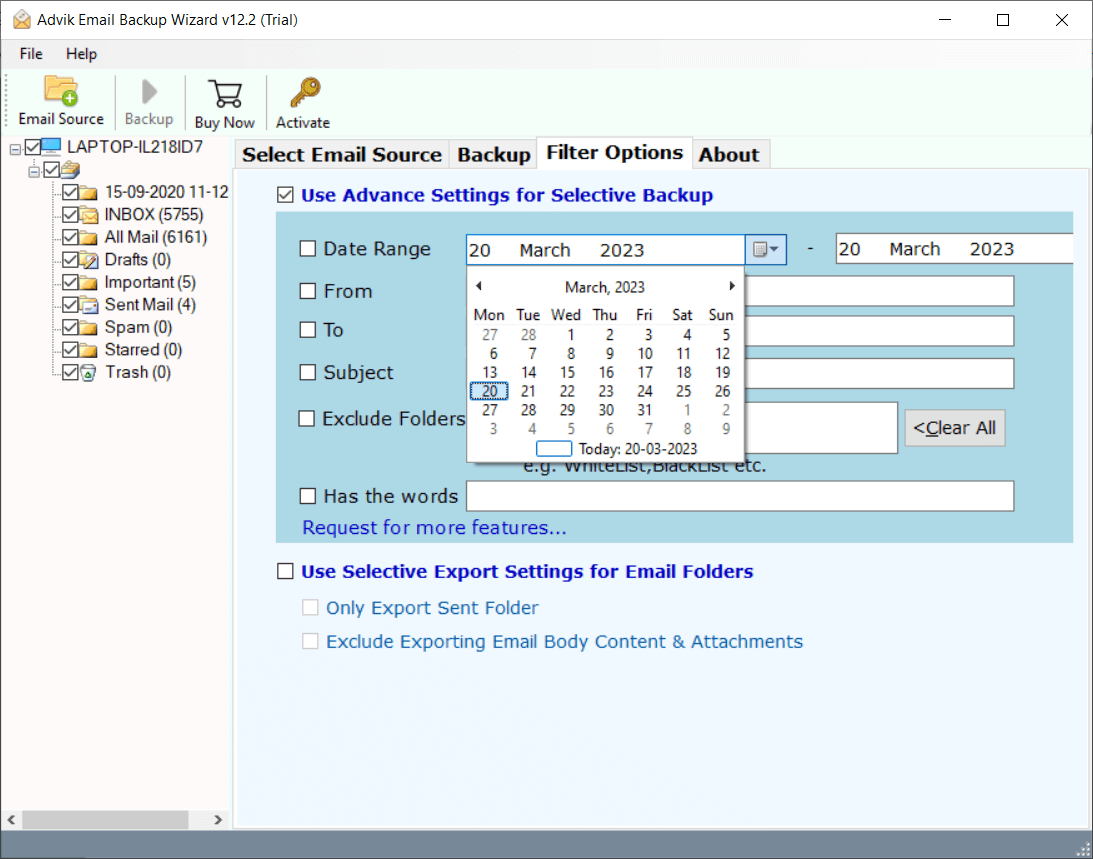Uncheck the Trash (0) tree checkbox

(70, 372)
